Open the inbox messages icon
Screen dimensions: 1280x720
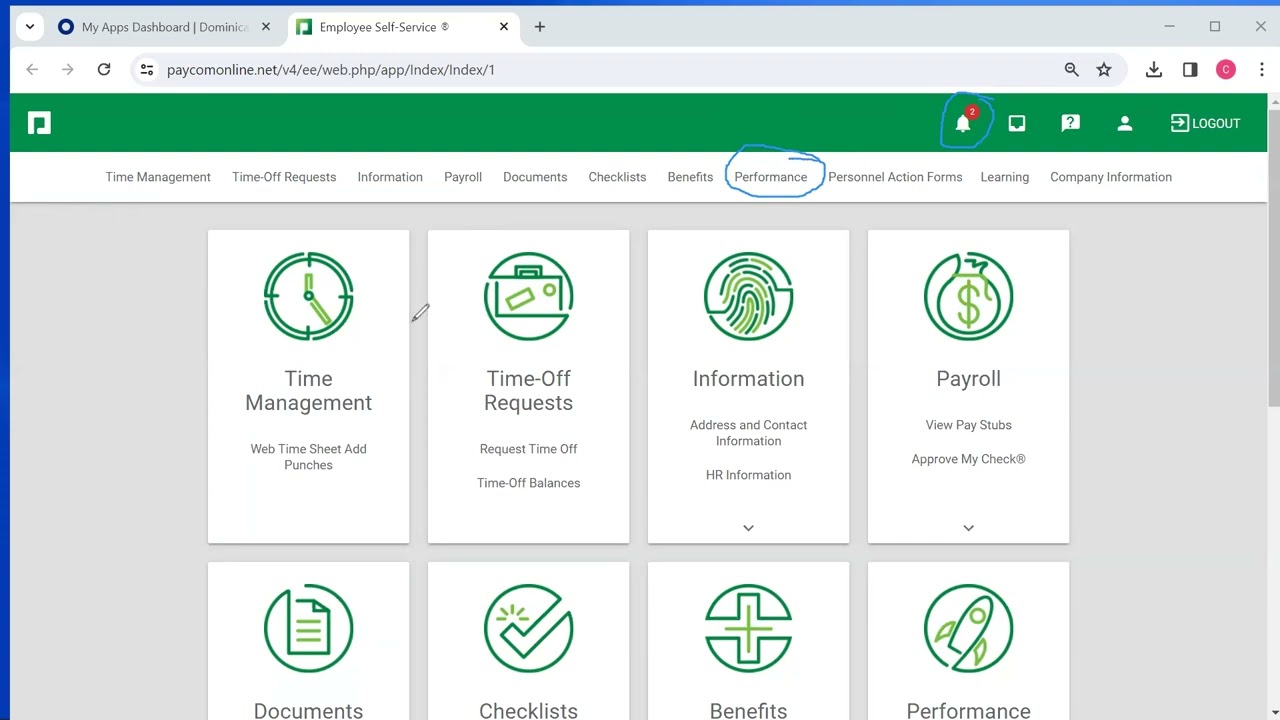1017,123
